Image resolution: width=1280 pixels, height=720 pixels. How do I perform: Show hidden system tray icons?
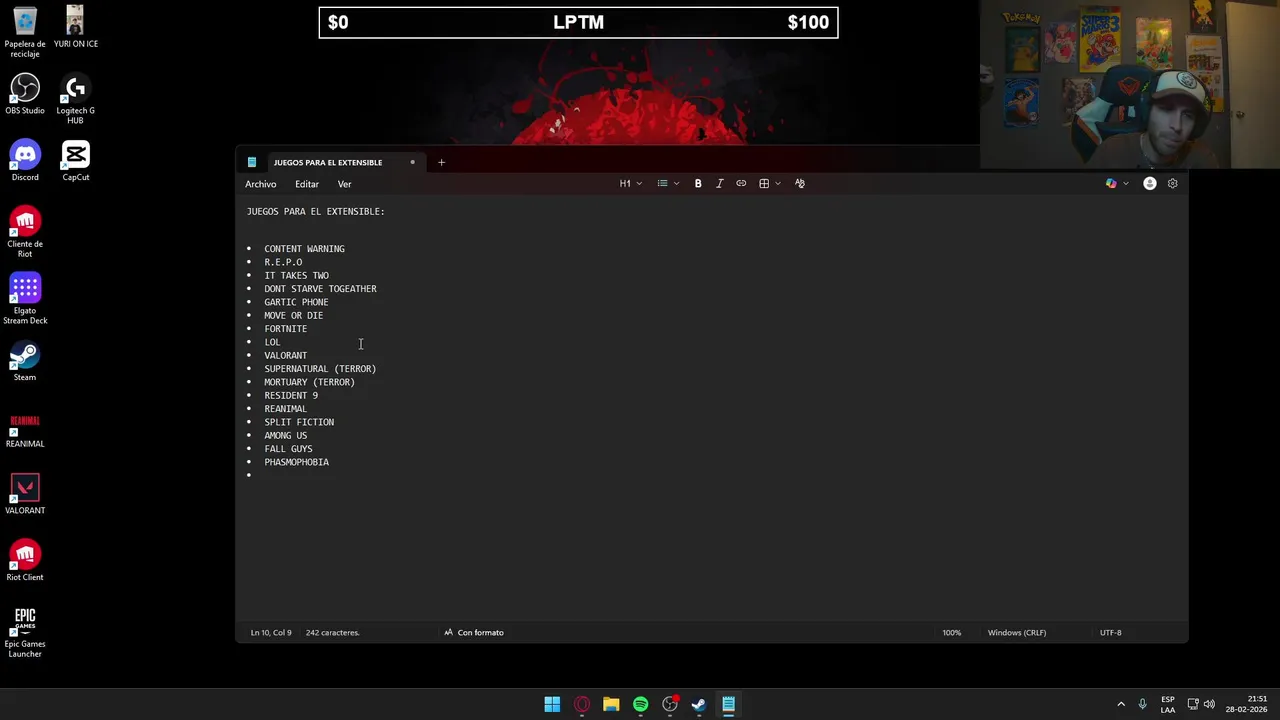(x=1121, y=704)
